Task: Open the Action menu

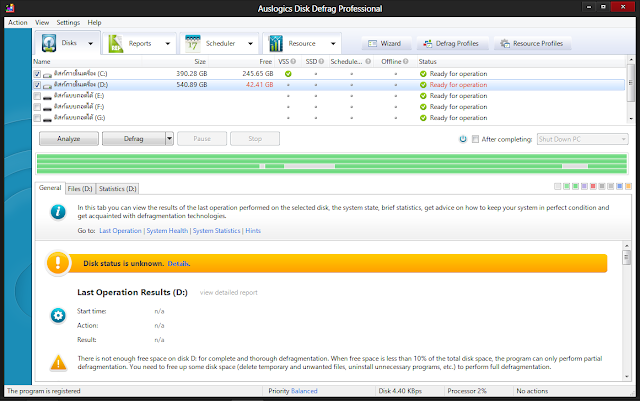Action: click(x=18, y=22)
